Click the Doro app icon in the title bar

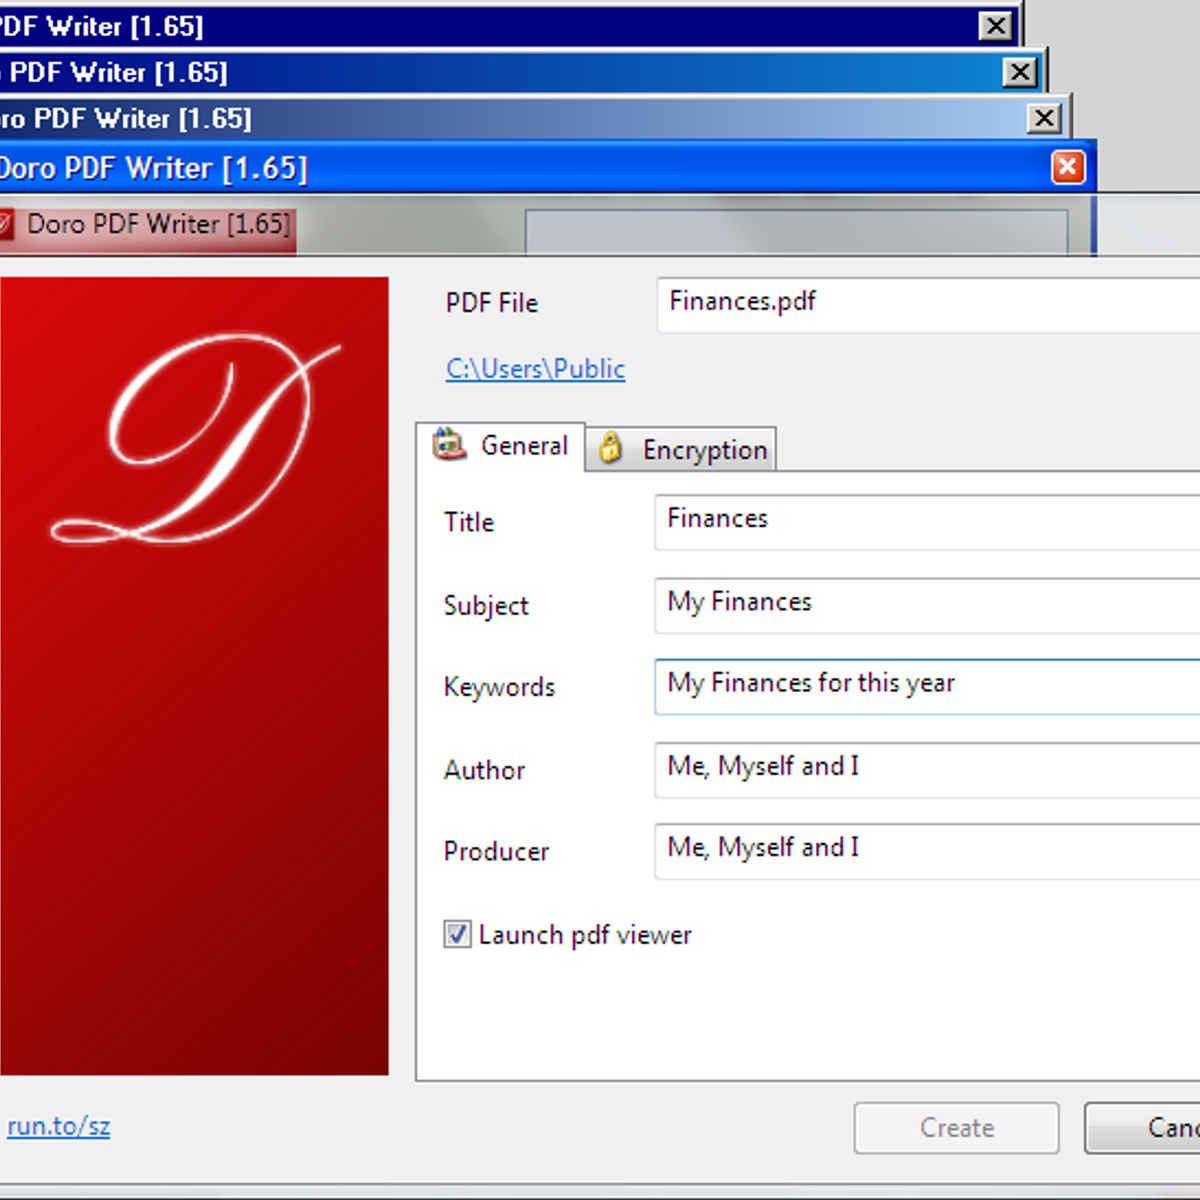(5, 224)
